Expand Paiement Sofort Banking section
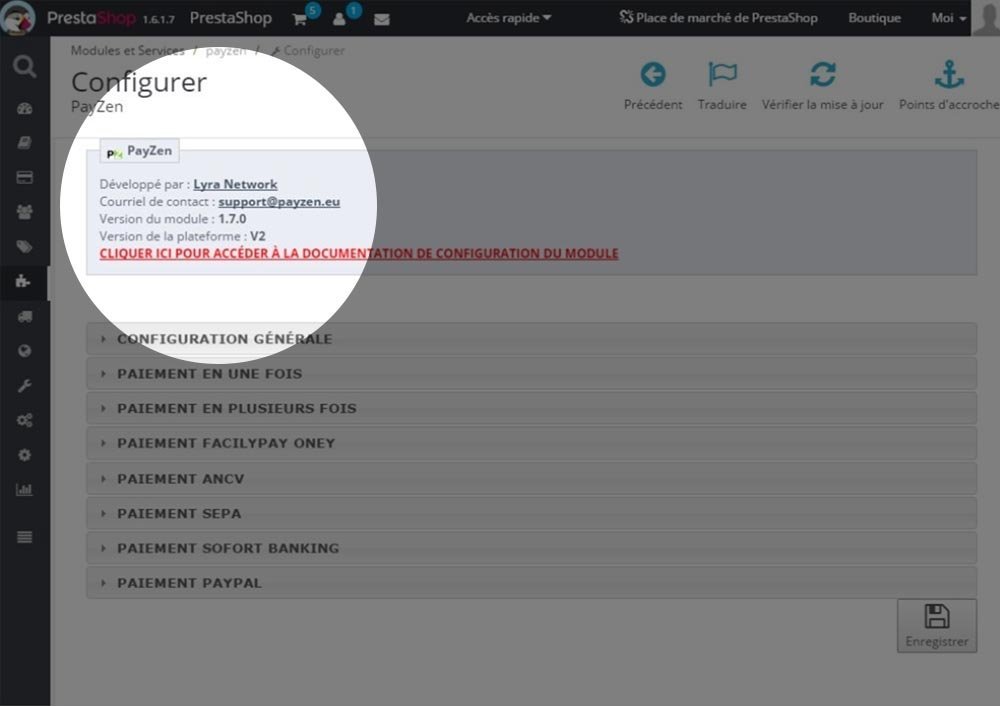1000x706 pixels. pyautogui.click(x=531, y=548)
